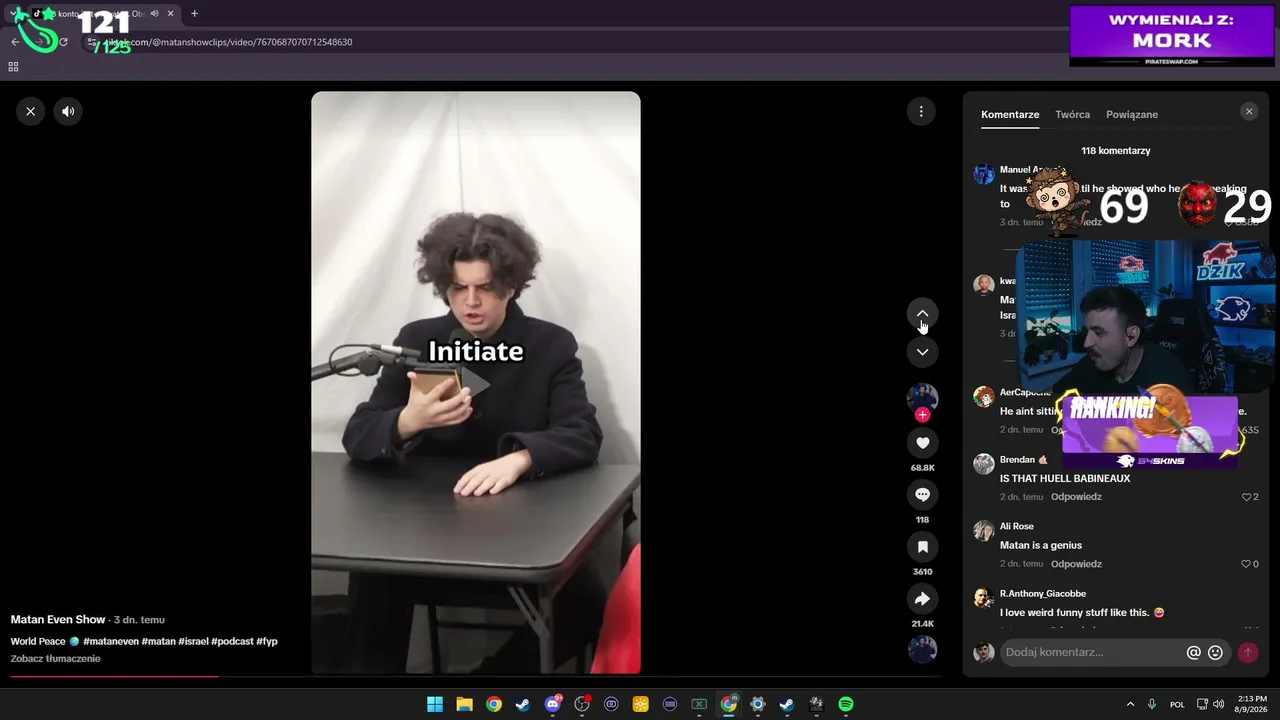Open the Windows Start menu
This screenshot has width=1280, height=720.
[435, 704]
